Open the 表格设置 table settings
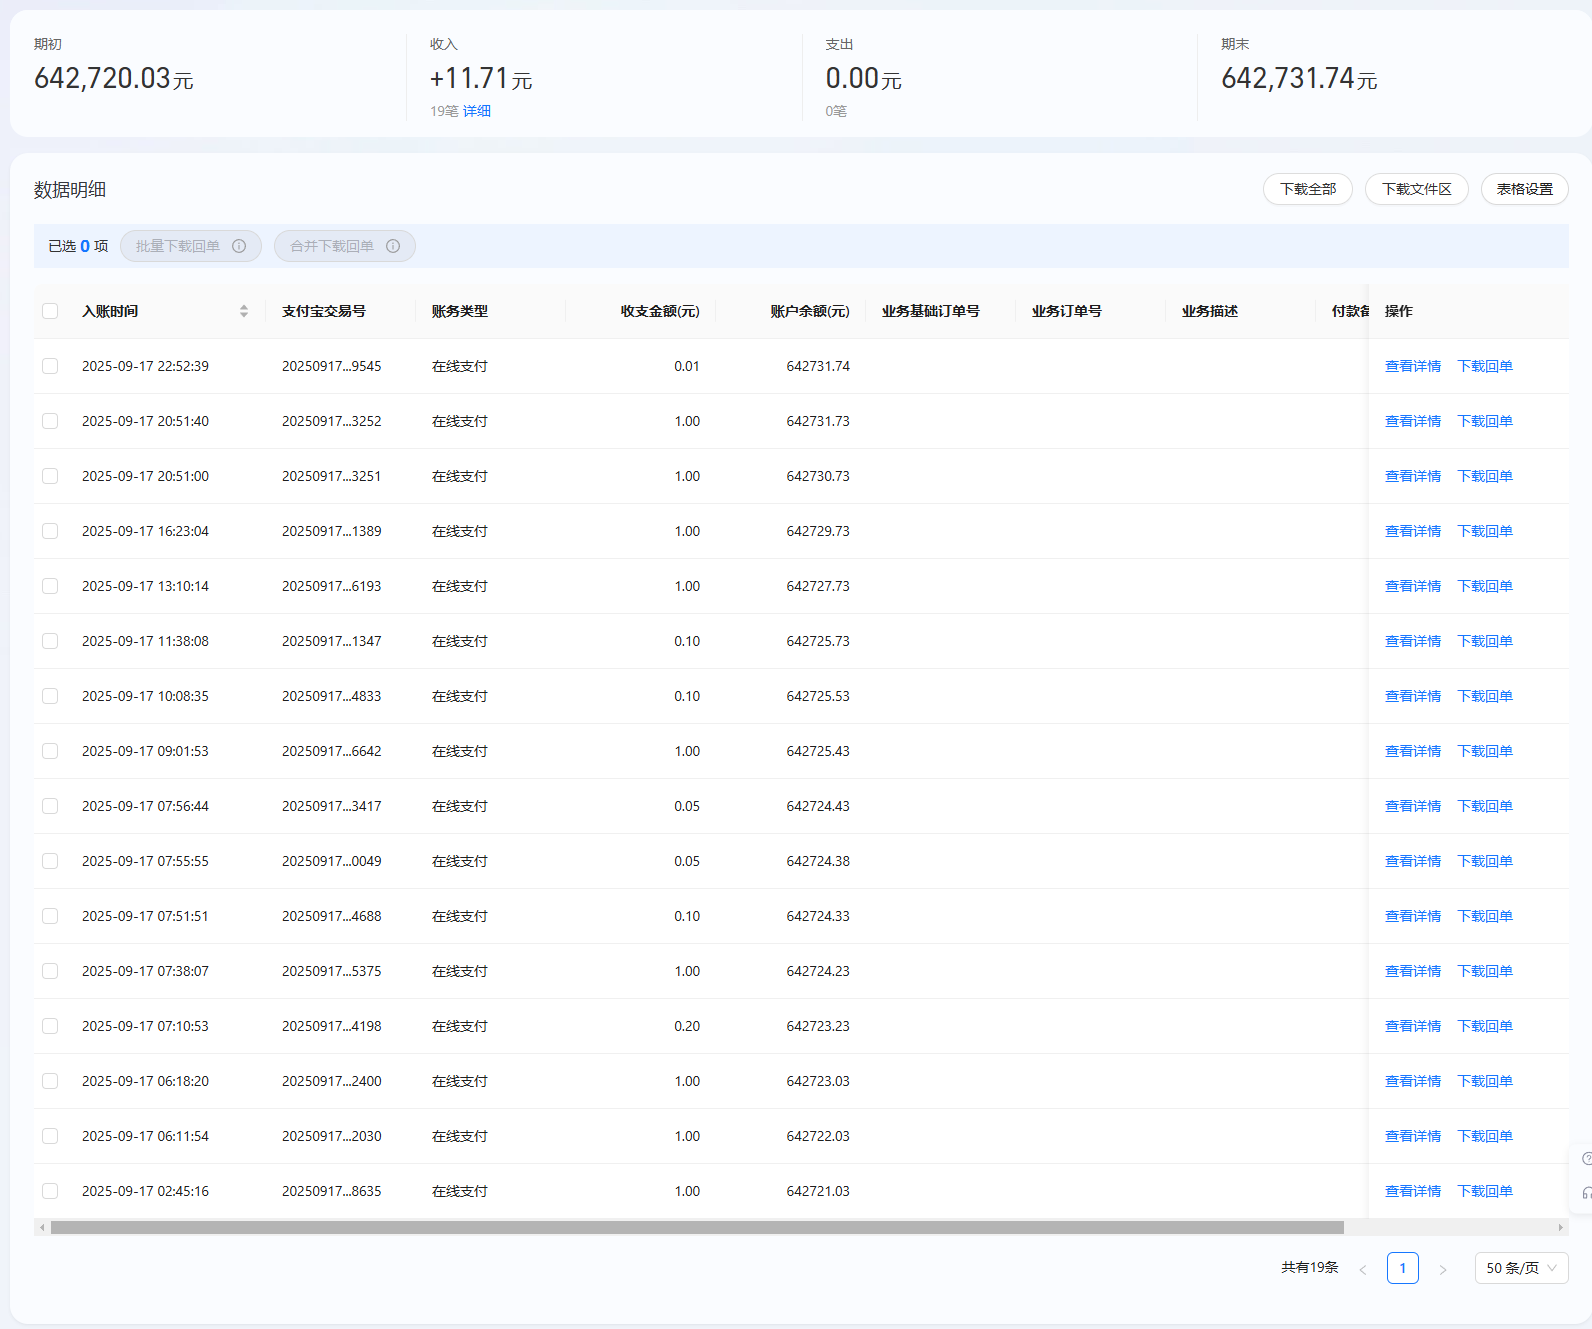 (x=1524, y=189)
